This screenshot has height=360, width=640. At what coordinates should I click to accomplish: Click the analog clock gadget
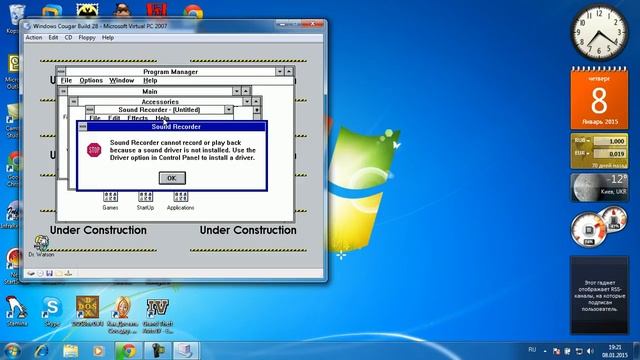coord(599,33)
